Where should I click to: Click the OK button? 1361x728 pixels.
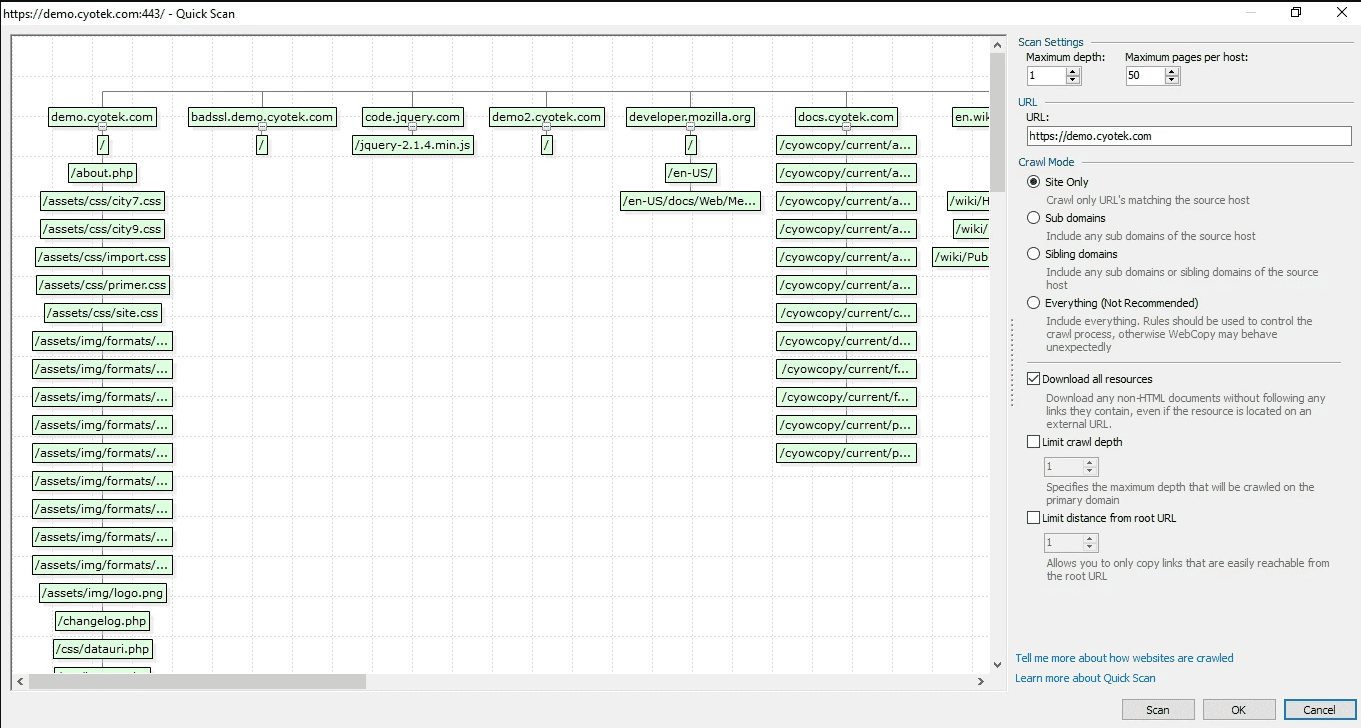1239,710
